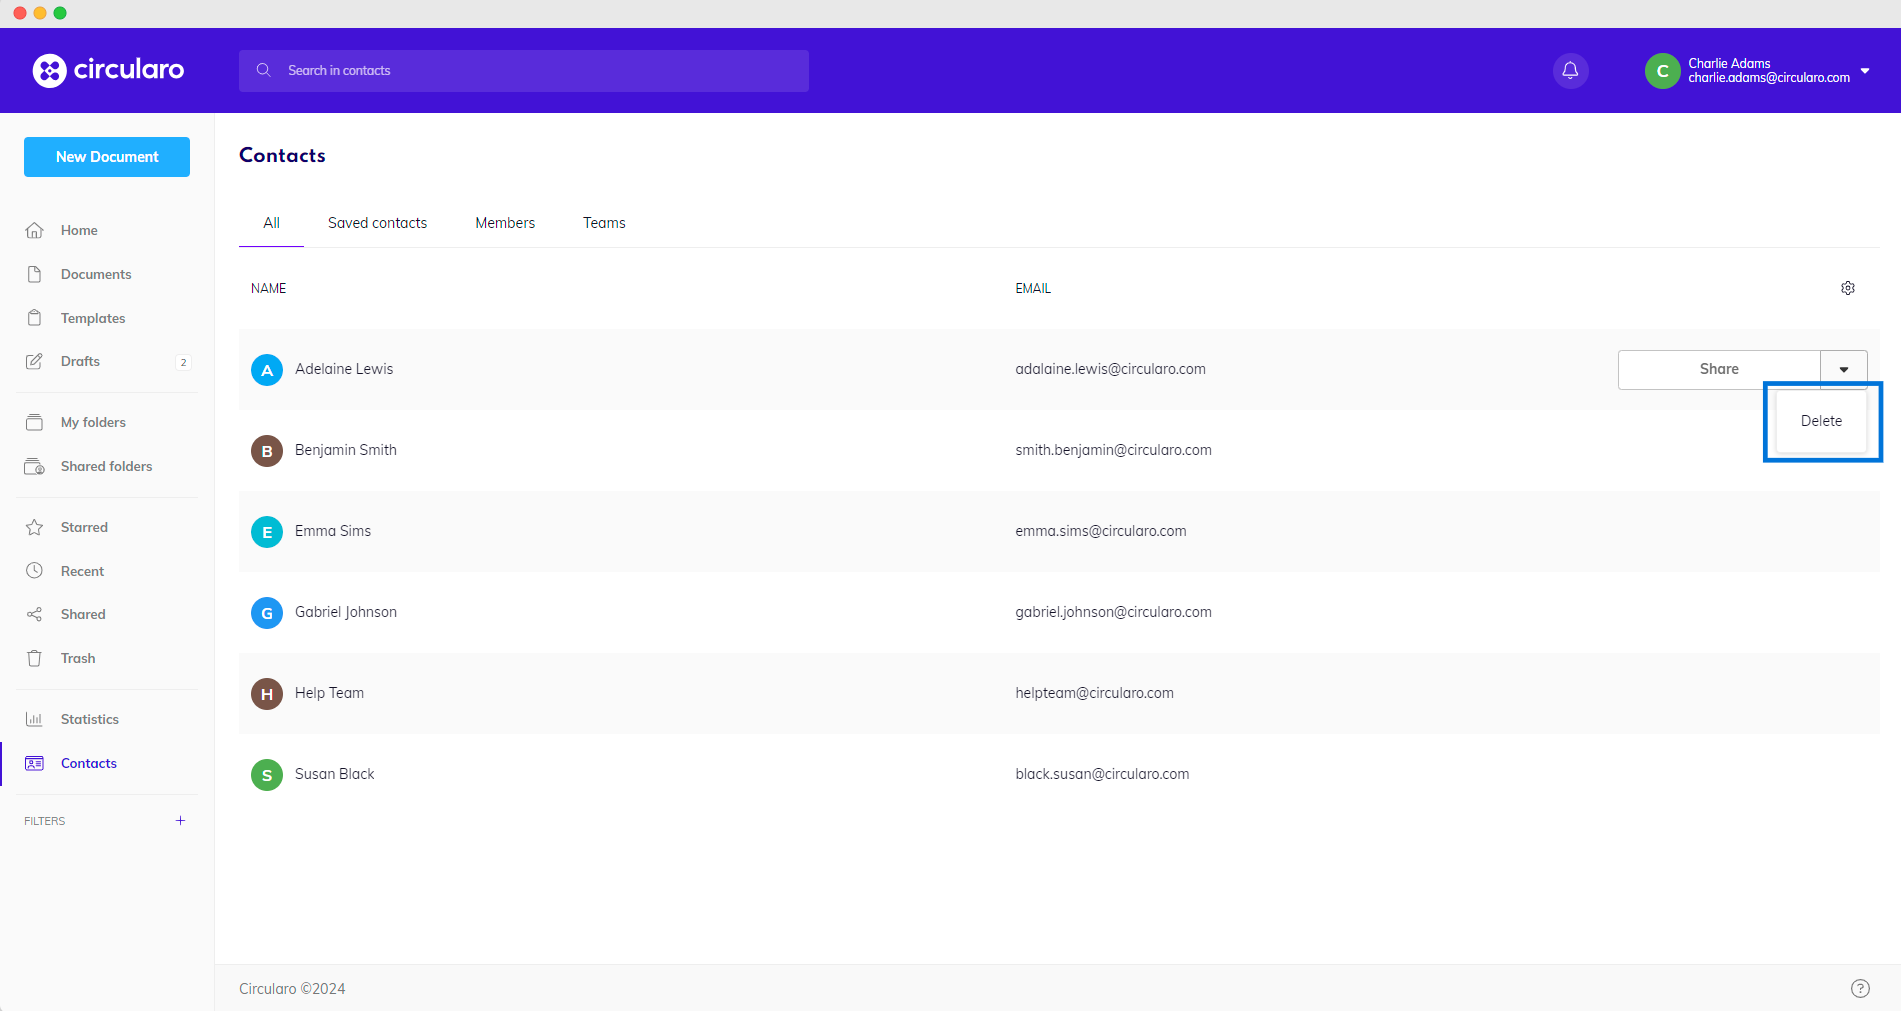Open Shared folders in sidebar
1901x1011 pixels.
coord(106,466)
